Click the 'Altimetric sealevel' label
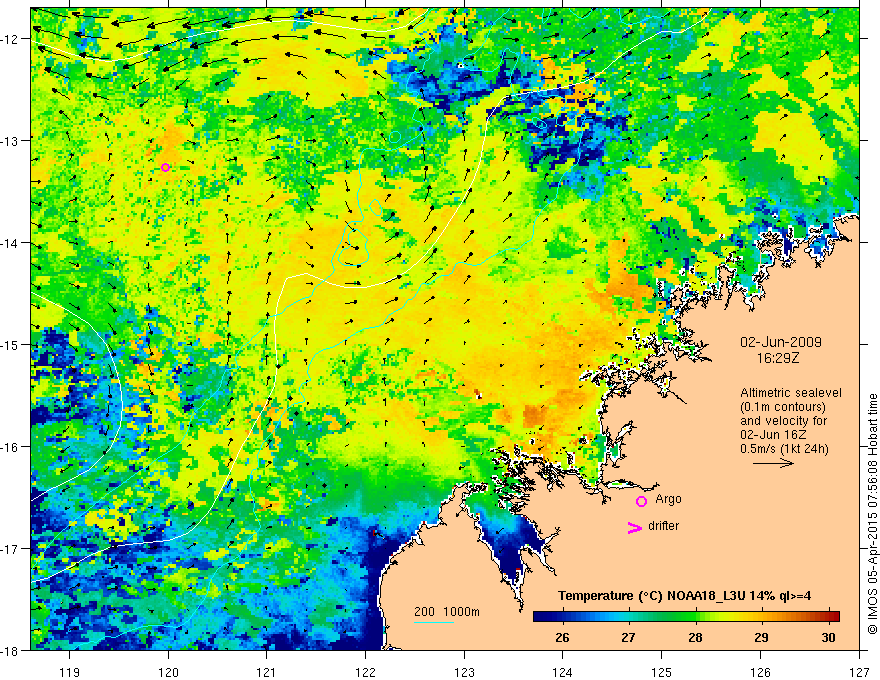This screenshot has width=880, height=680. (791, 393)
